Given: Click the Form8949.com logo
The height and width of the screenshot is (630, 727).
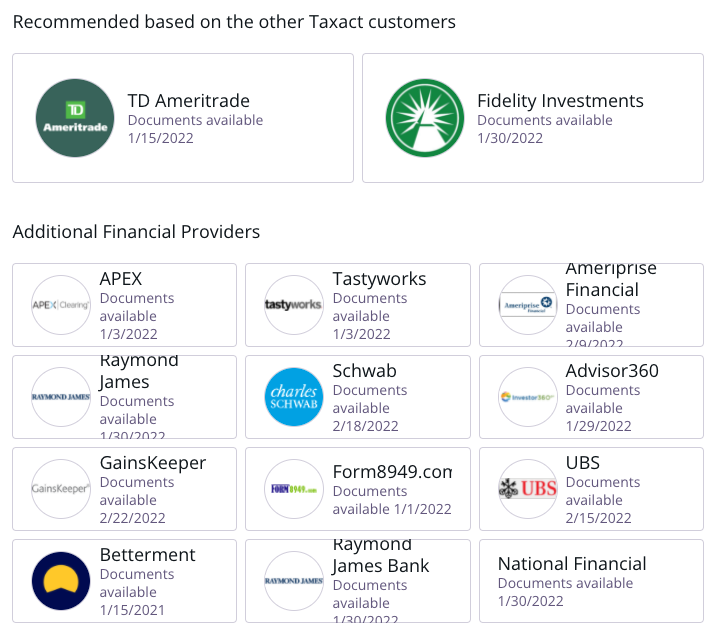Looking at the screenshot, I should point(293,489).
